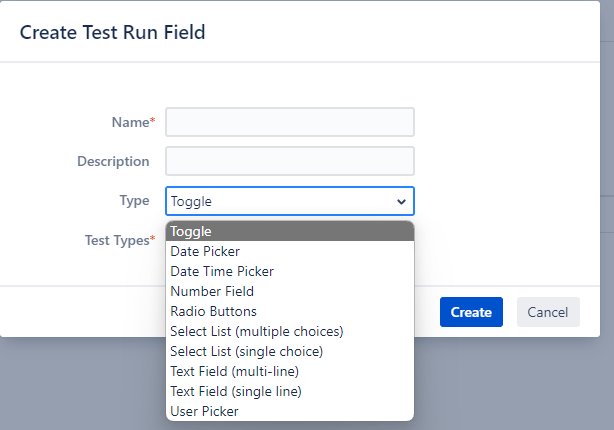Viewport: 614px width, 430px height.
Task: Select the highlighted Toggle option in list
Action: [x=290, y=231]
